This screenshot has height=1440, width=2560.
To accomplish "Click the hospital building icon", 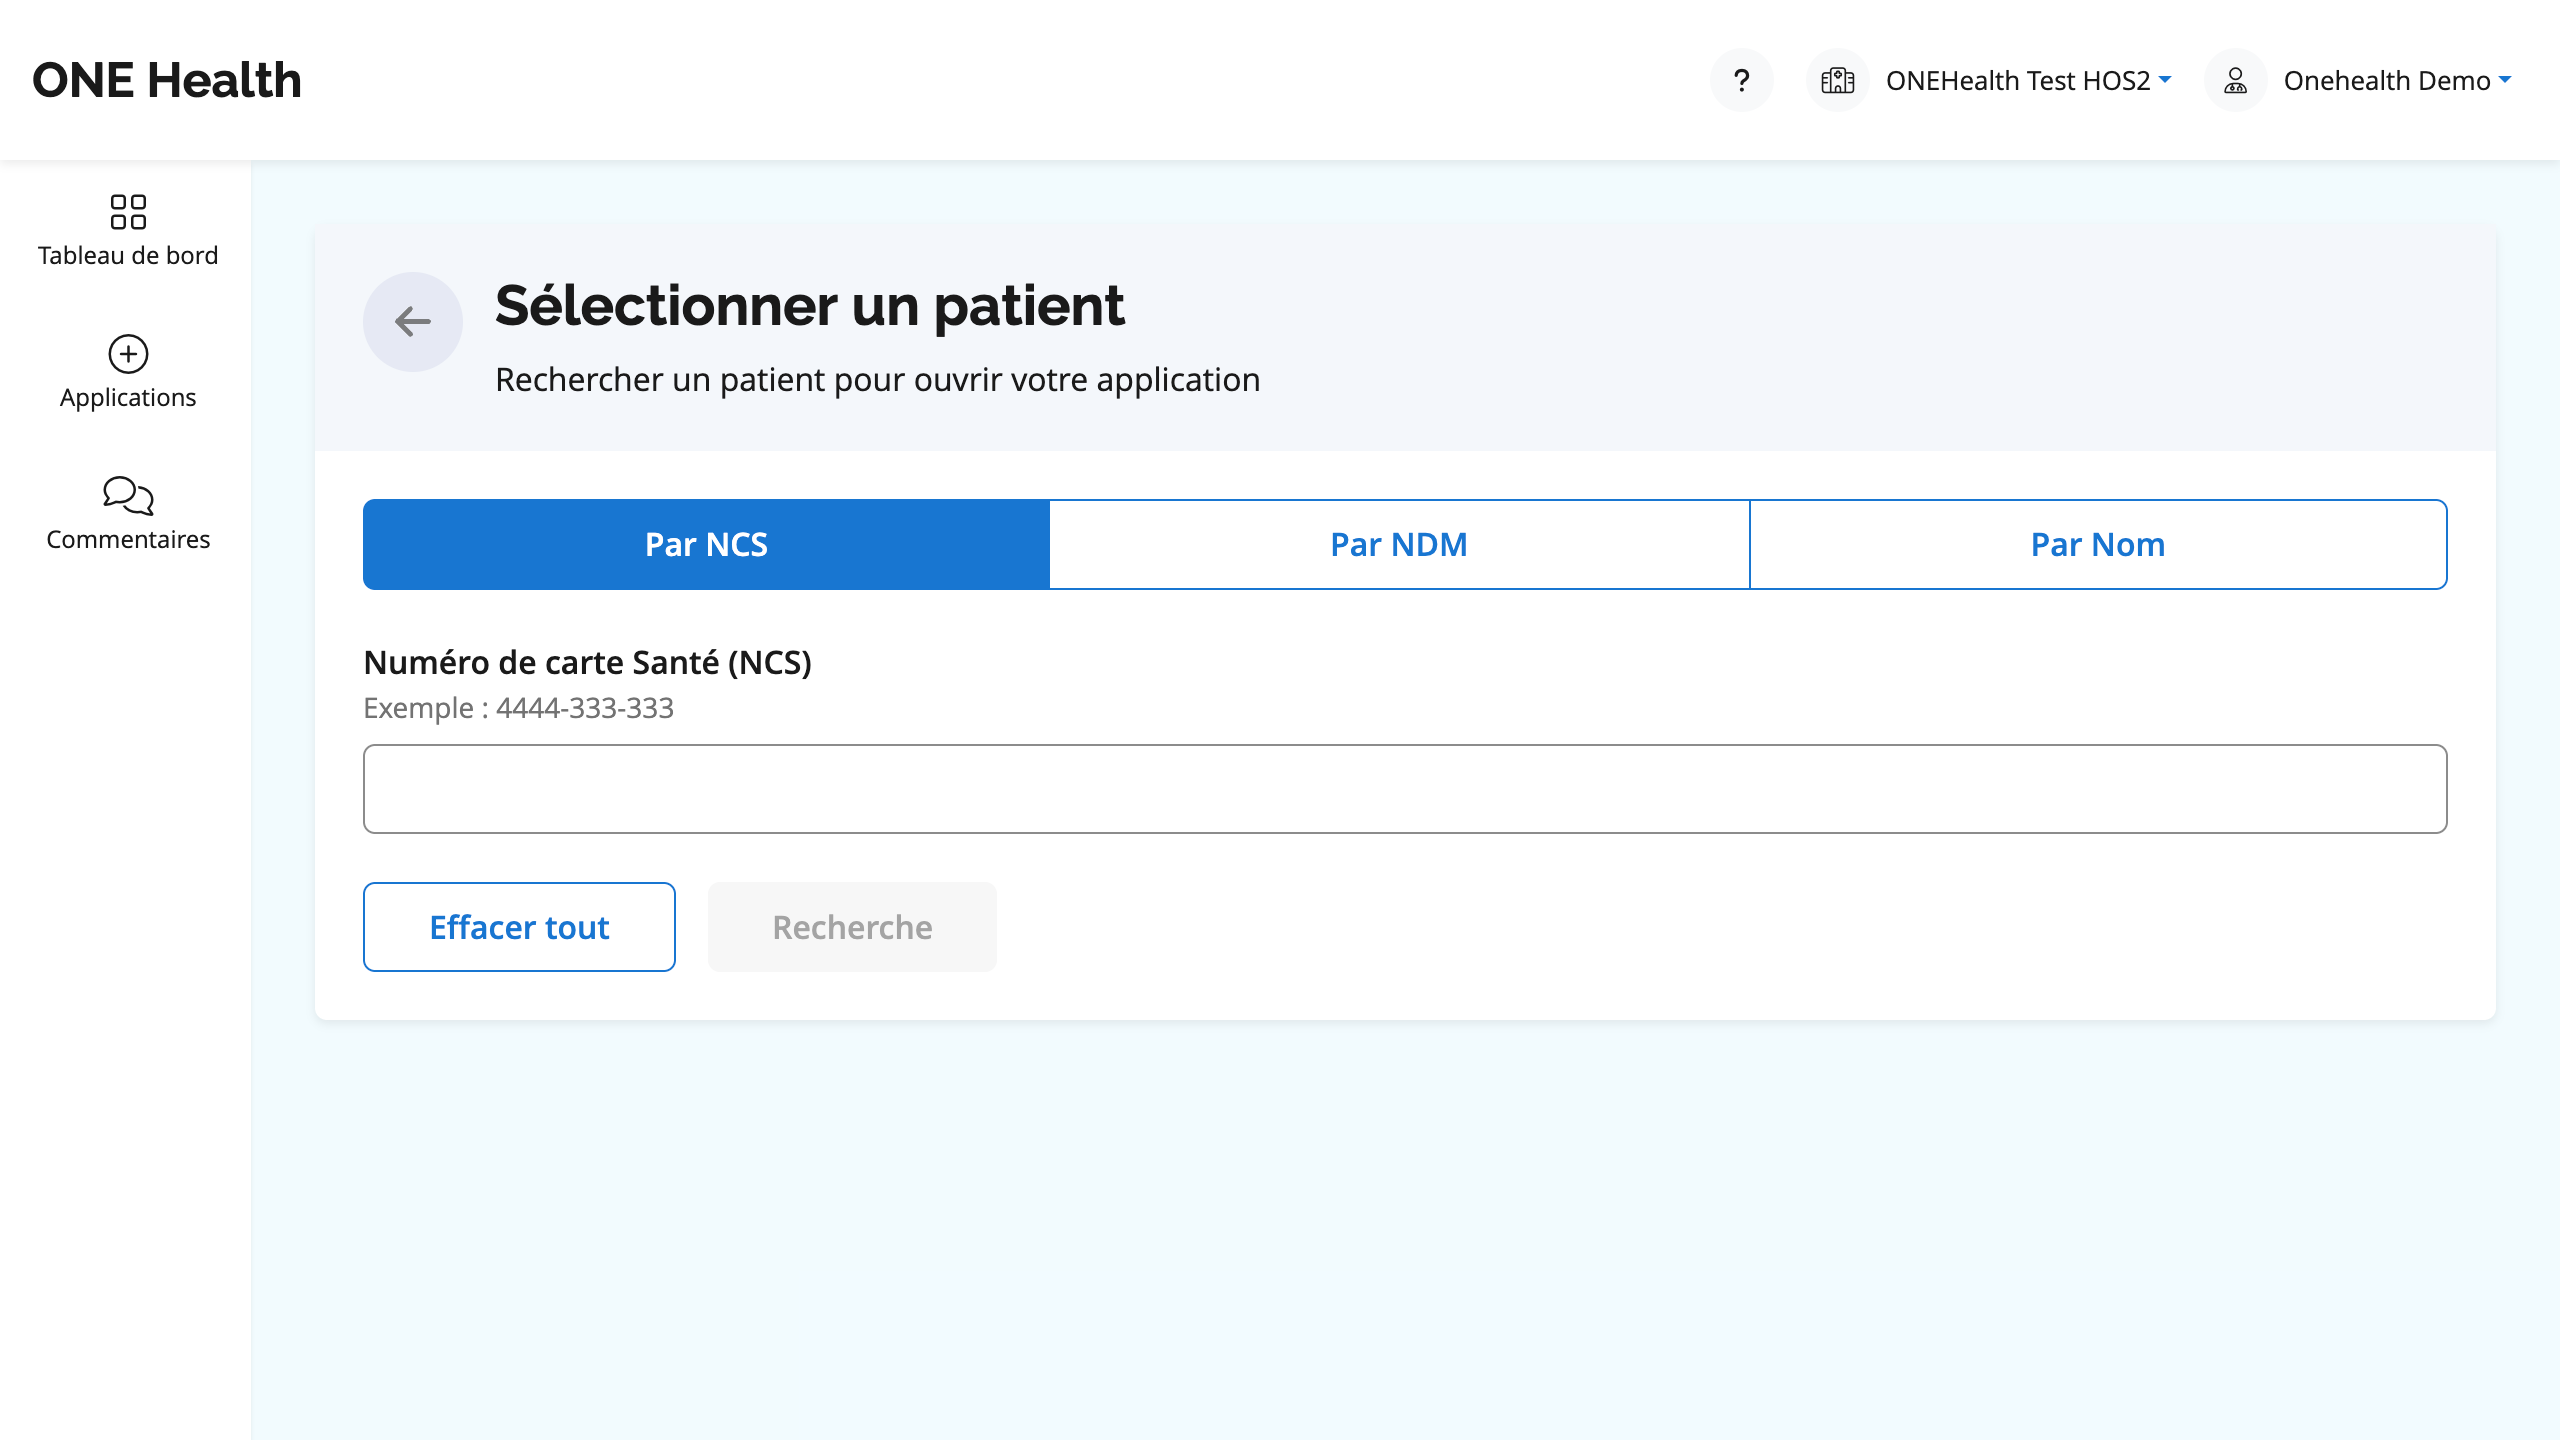I will pyautogui.click(x=1837, y=80).
